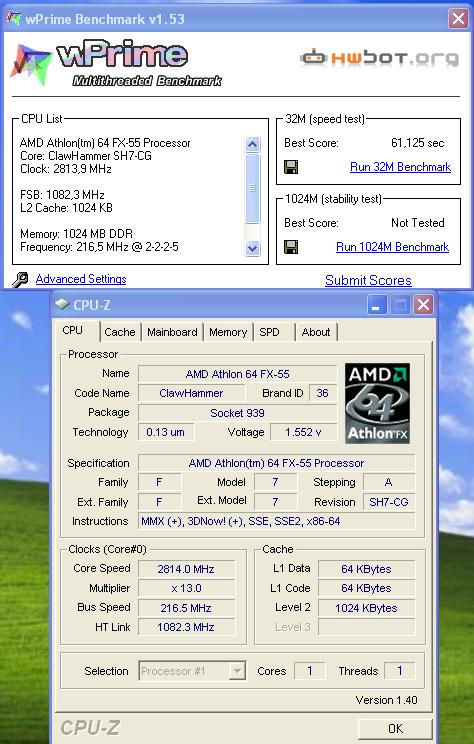This screenshot has height=744, width=474.
Task: Switch to the Memory tab
Action: pos(228,332)
